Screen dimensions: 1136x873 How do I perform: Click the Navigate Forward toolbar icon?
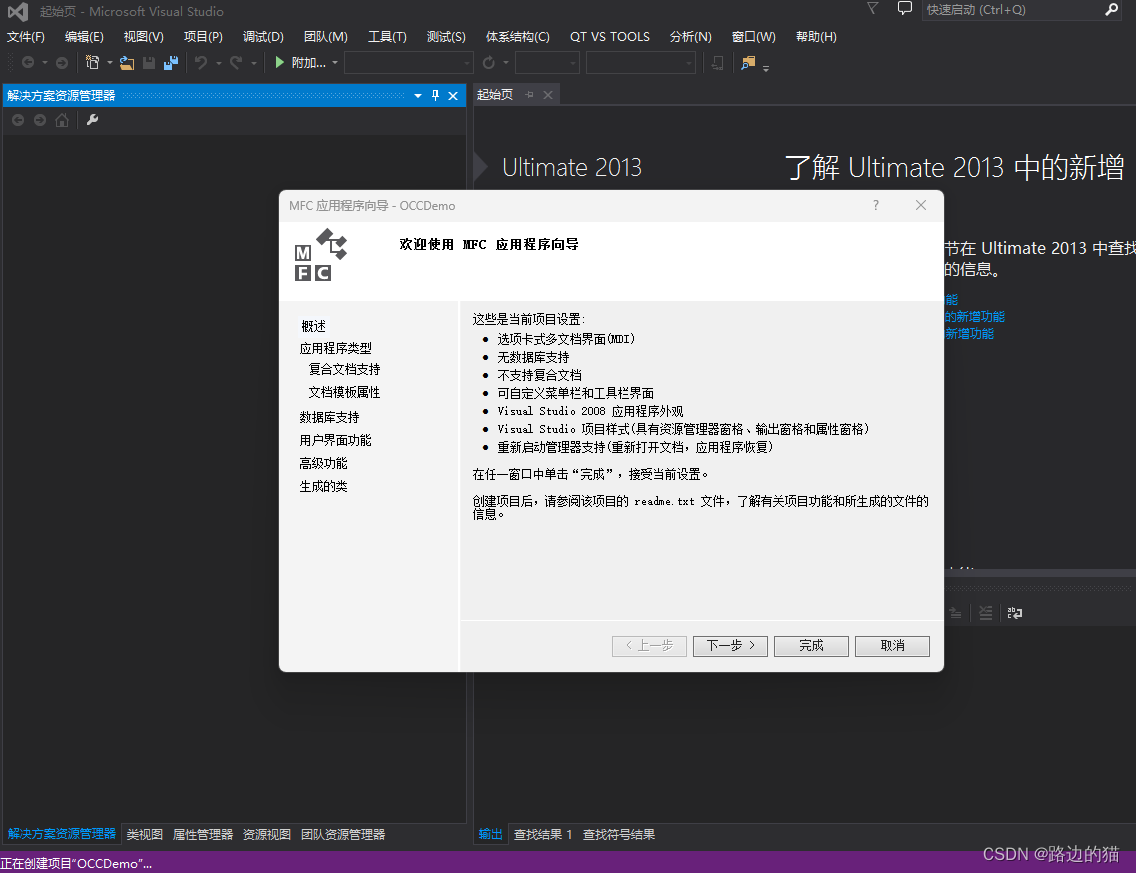(62, 63)
